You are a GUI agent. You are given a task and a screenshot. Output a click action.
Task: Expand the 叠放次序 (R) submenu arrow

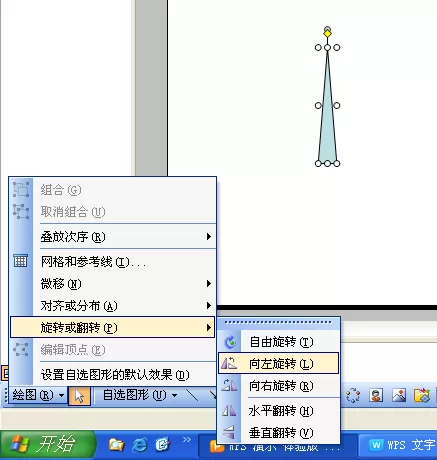209,237
